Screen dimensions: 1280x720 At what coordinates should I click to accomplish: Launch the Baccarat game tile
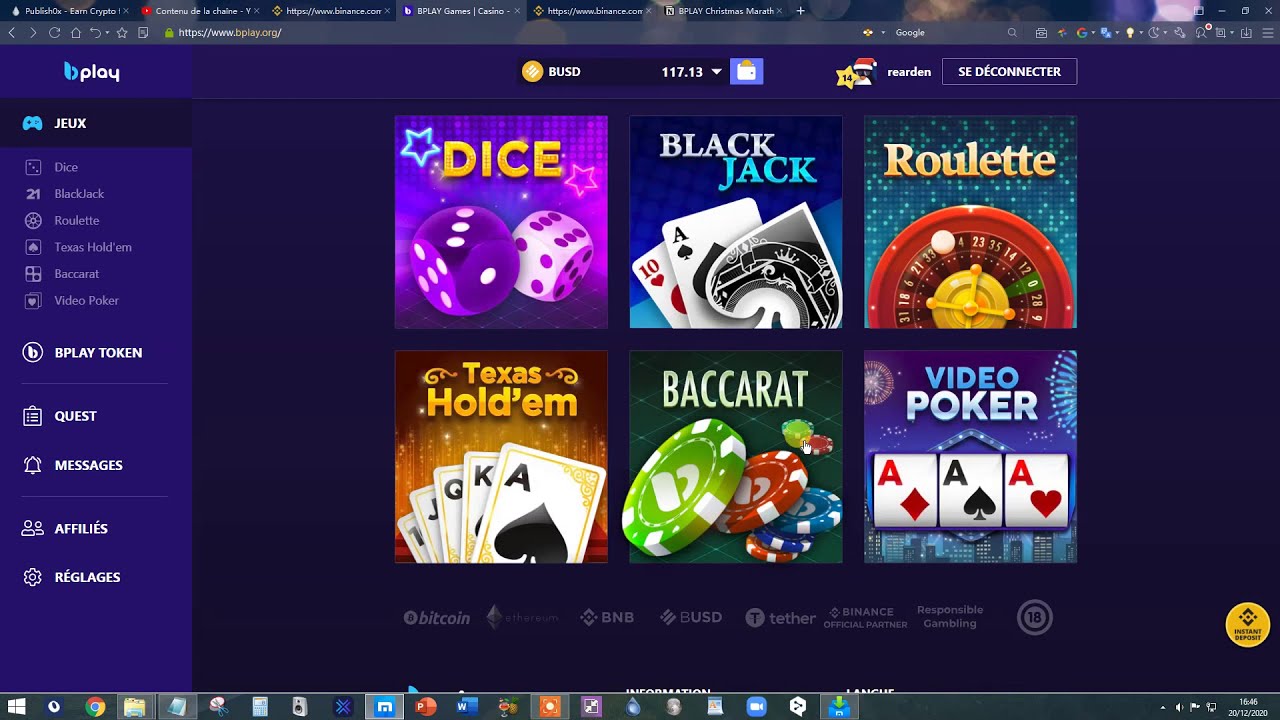tap(736, 457)
